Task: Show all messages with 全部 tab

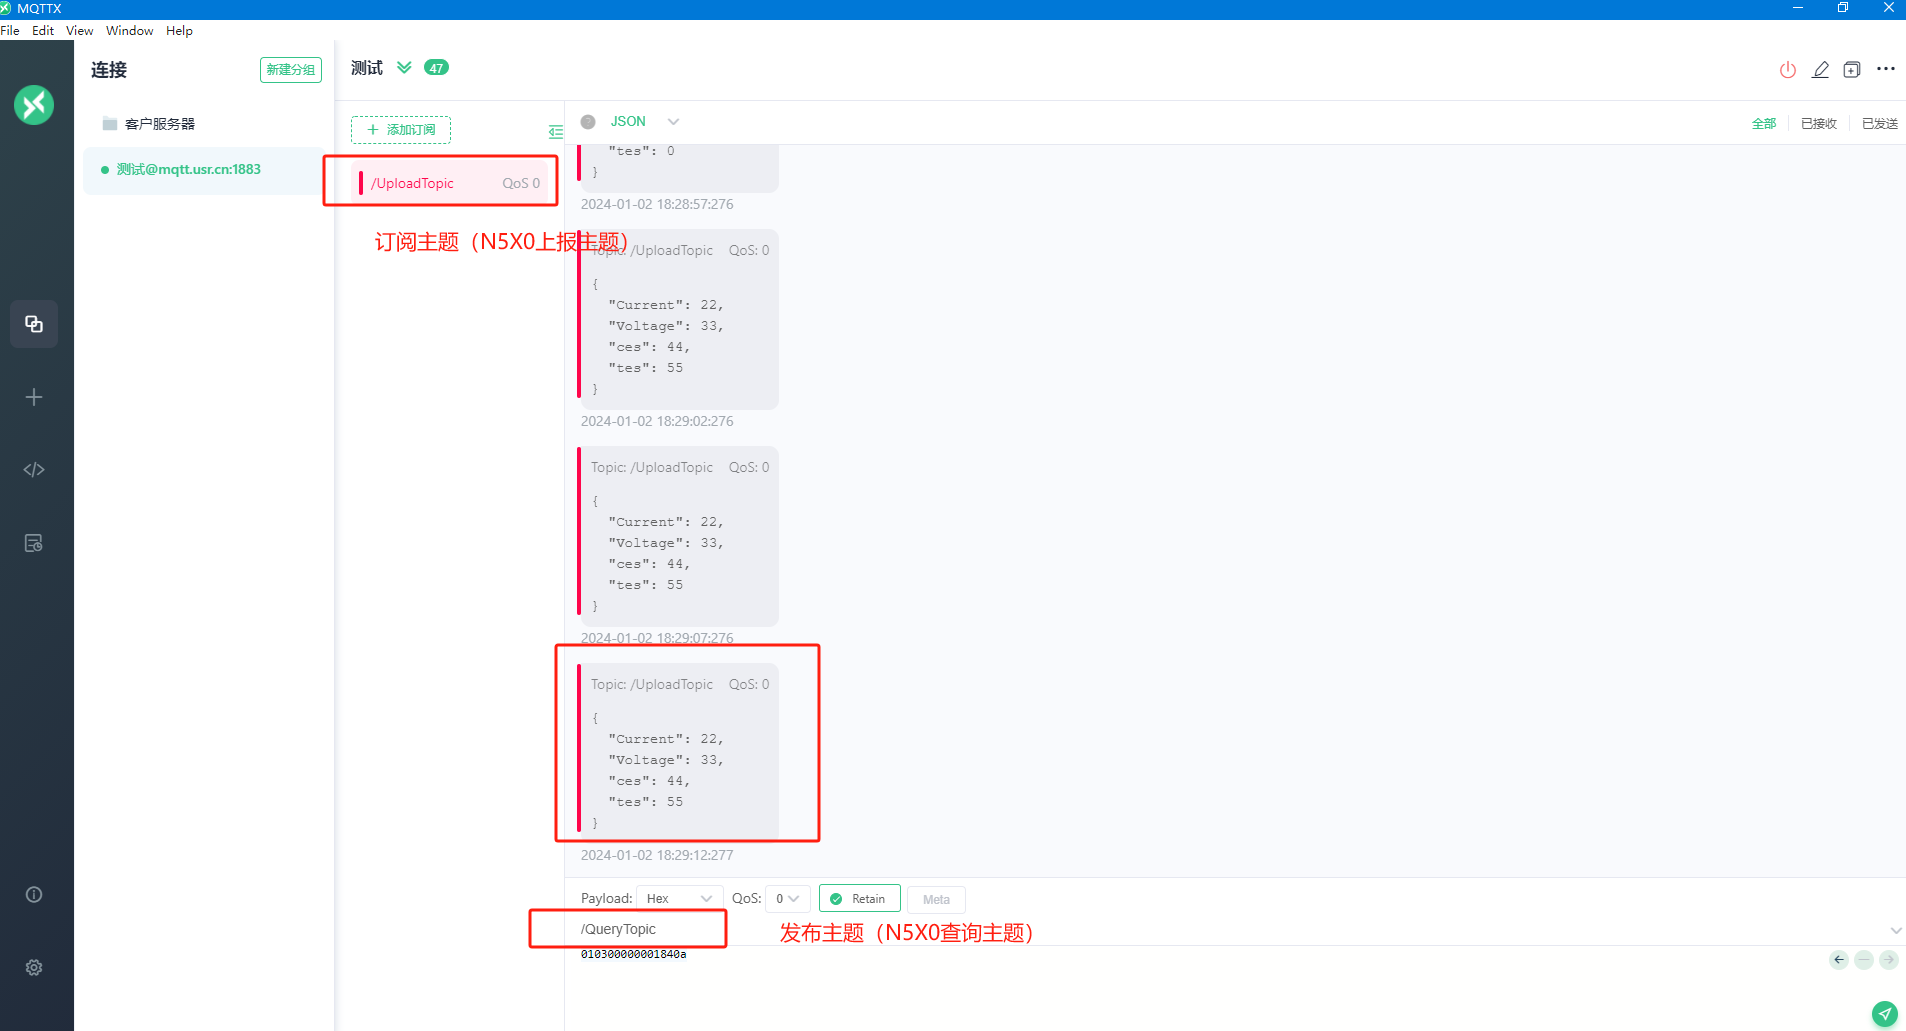Action: pyautogui.click(x=1764, y=124)
